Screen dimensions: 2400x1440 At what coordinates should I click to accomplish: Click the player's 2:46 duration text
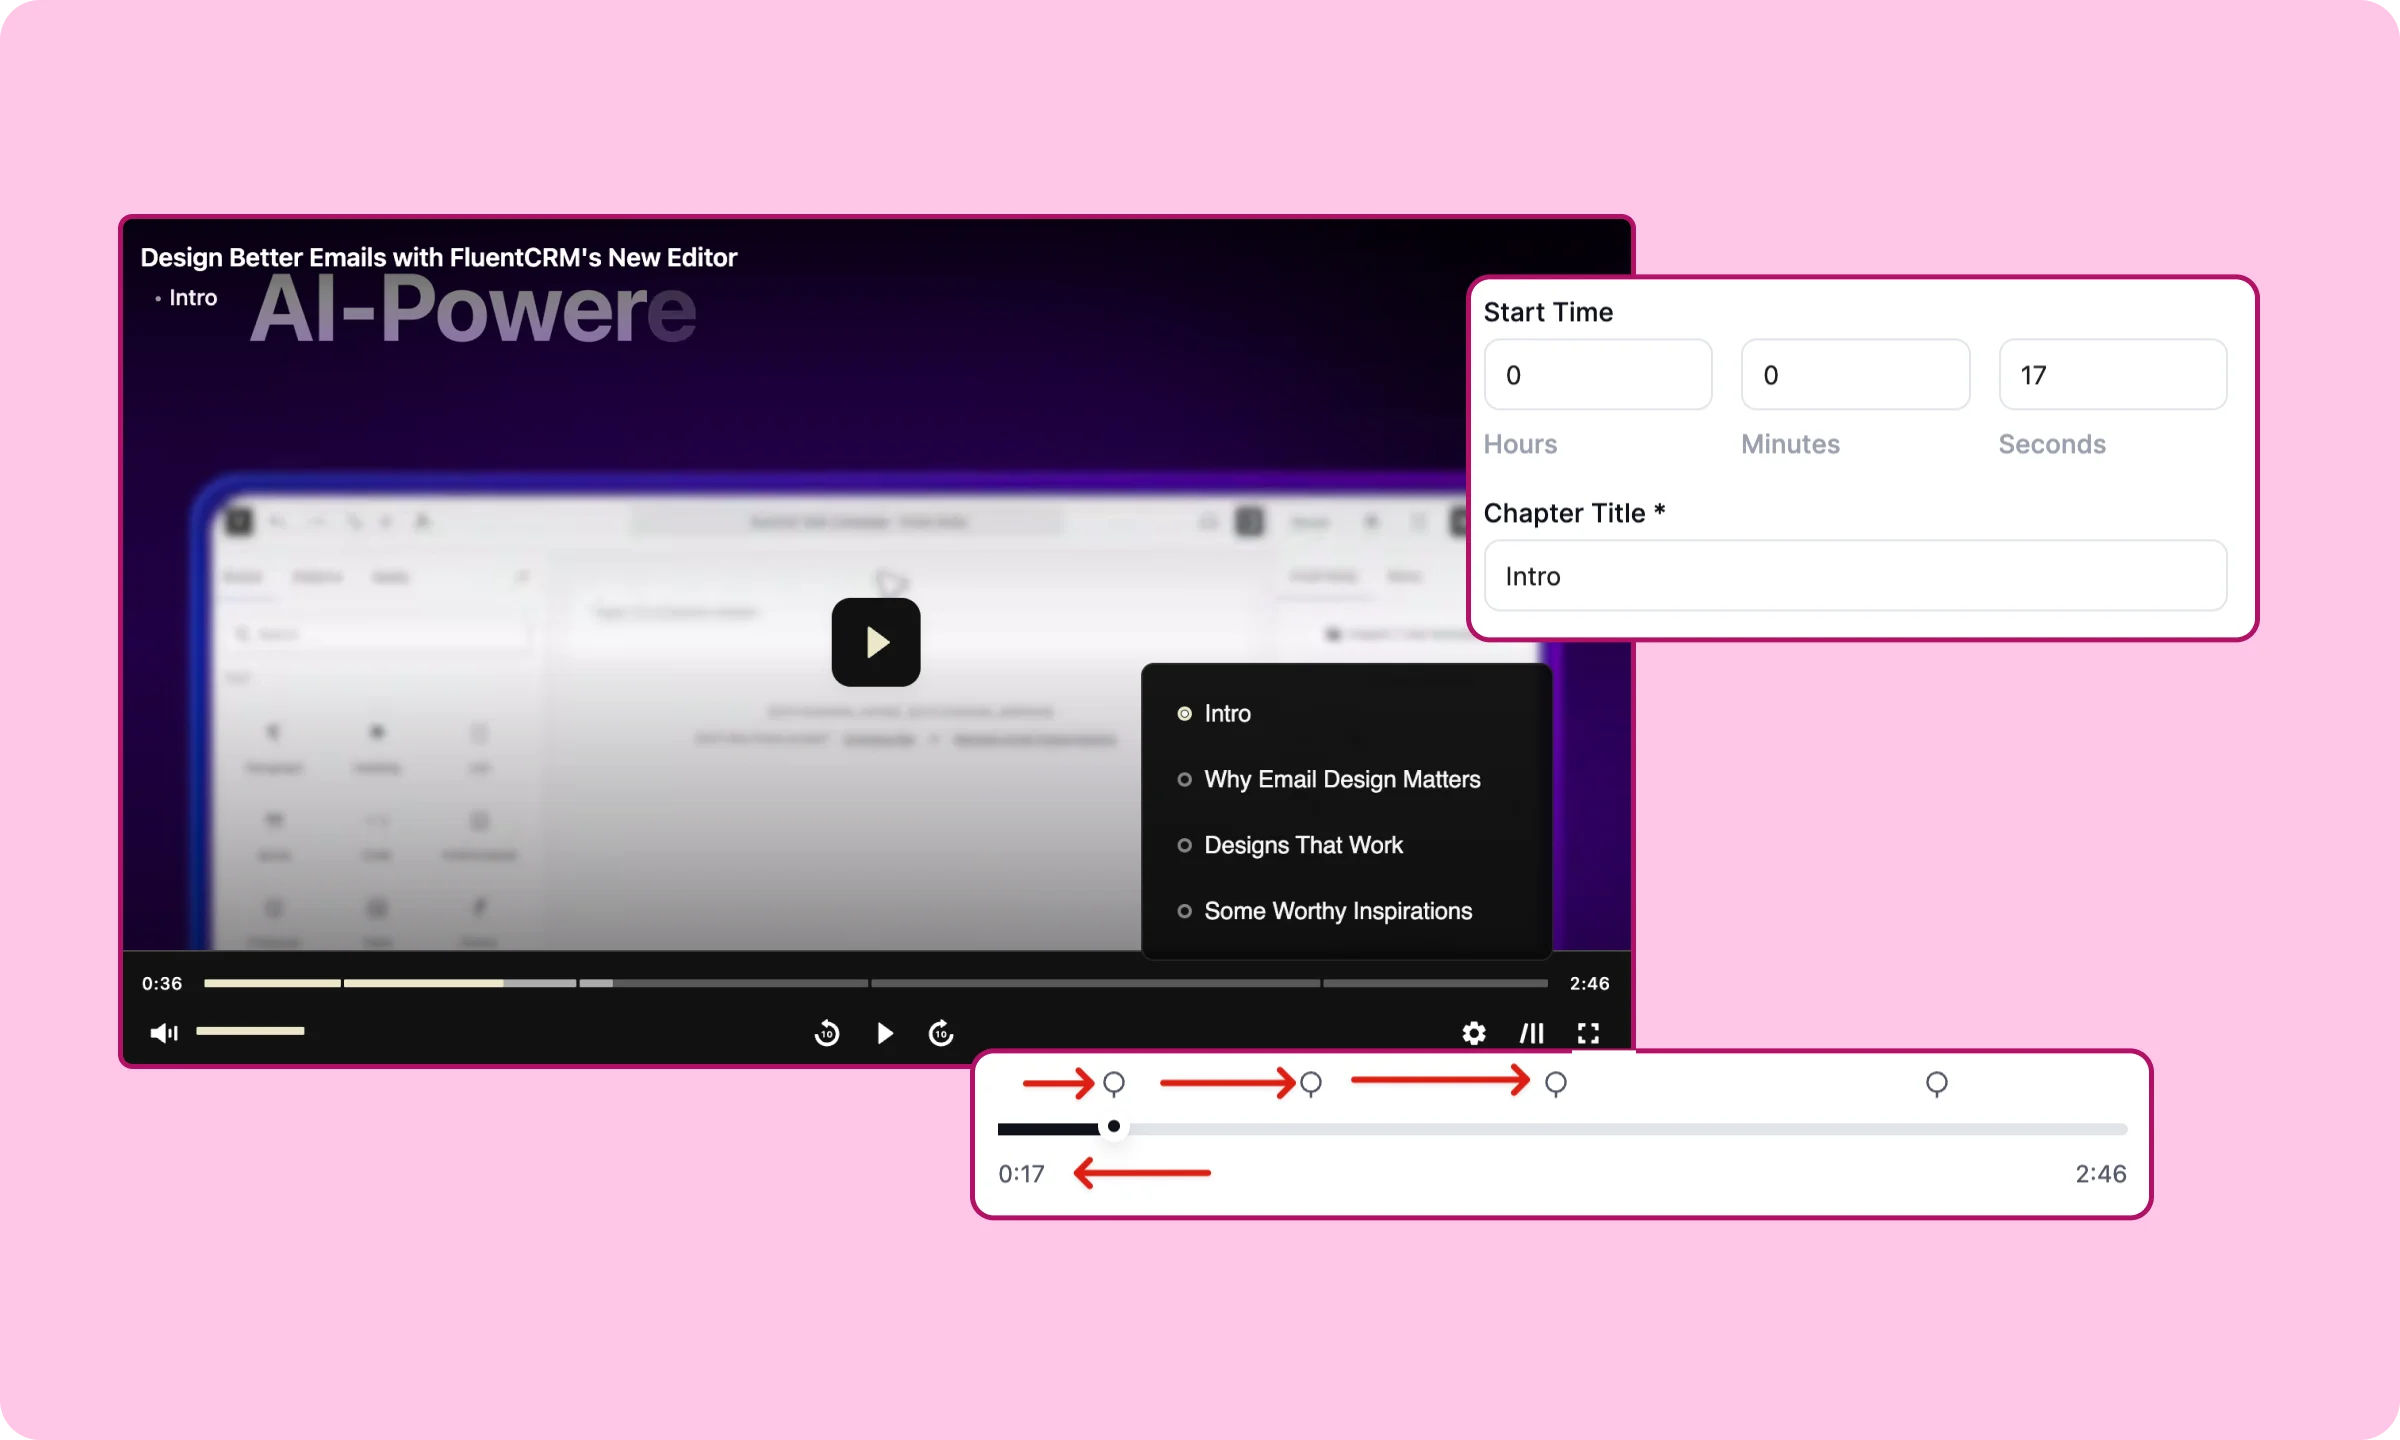tap(1590, 984)
